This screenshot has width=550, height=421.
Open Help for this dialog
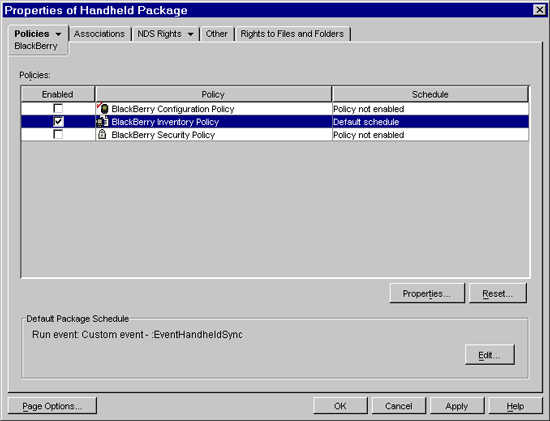pyautogui.click(x=516, y=406)
